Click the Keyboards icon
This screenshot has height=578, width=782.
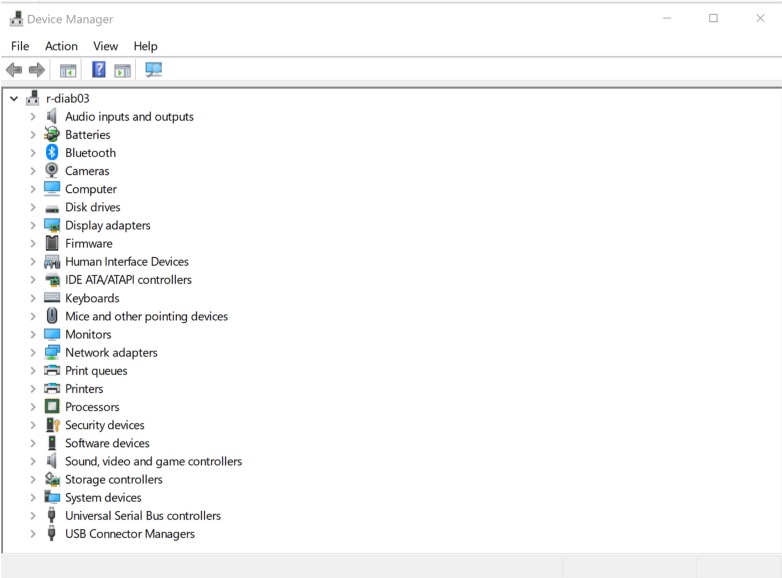(52, 298)
